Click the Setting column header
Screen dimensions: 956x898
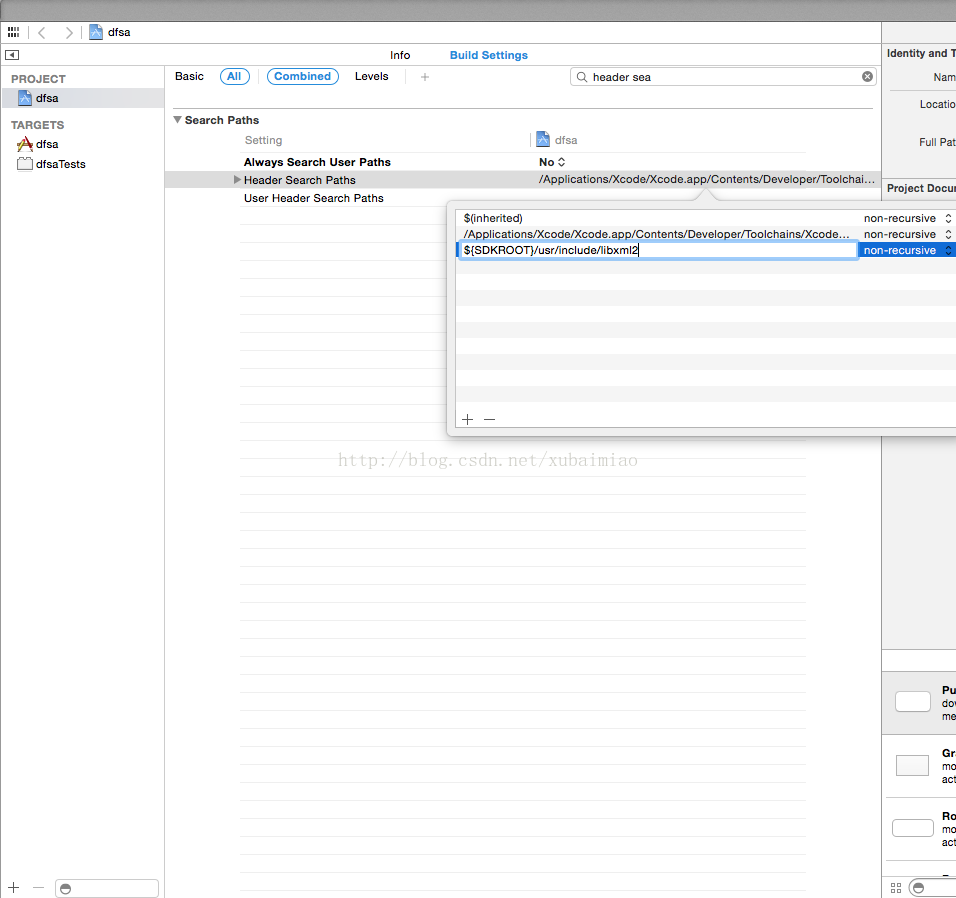pos(263,140)
